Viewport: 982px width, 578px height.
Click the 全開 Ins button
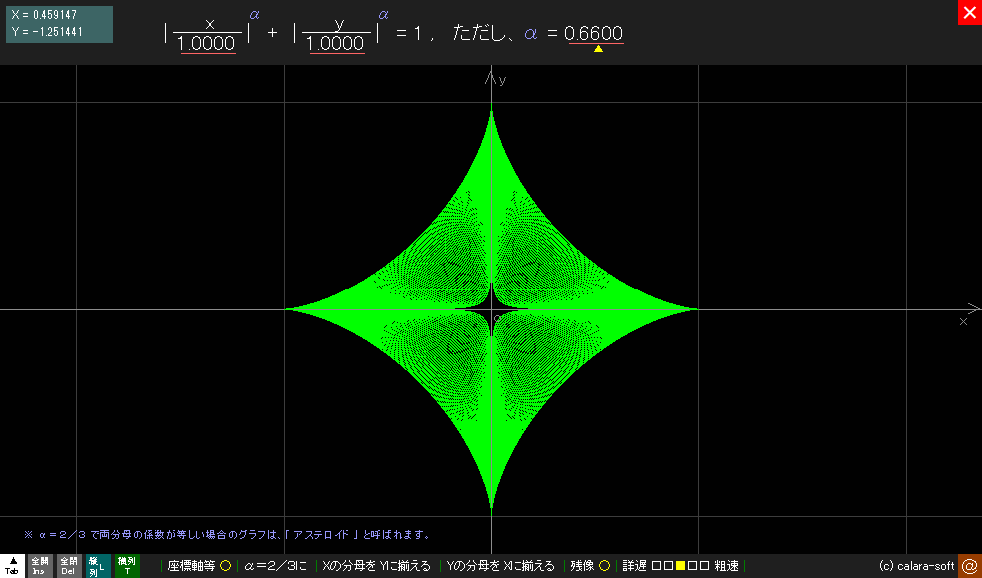tap(40, 566)
